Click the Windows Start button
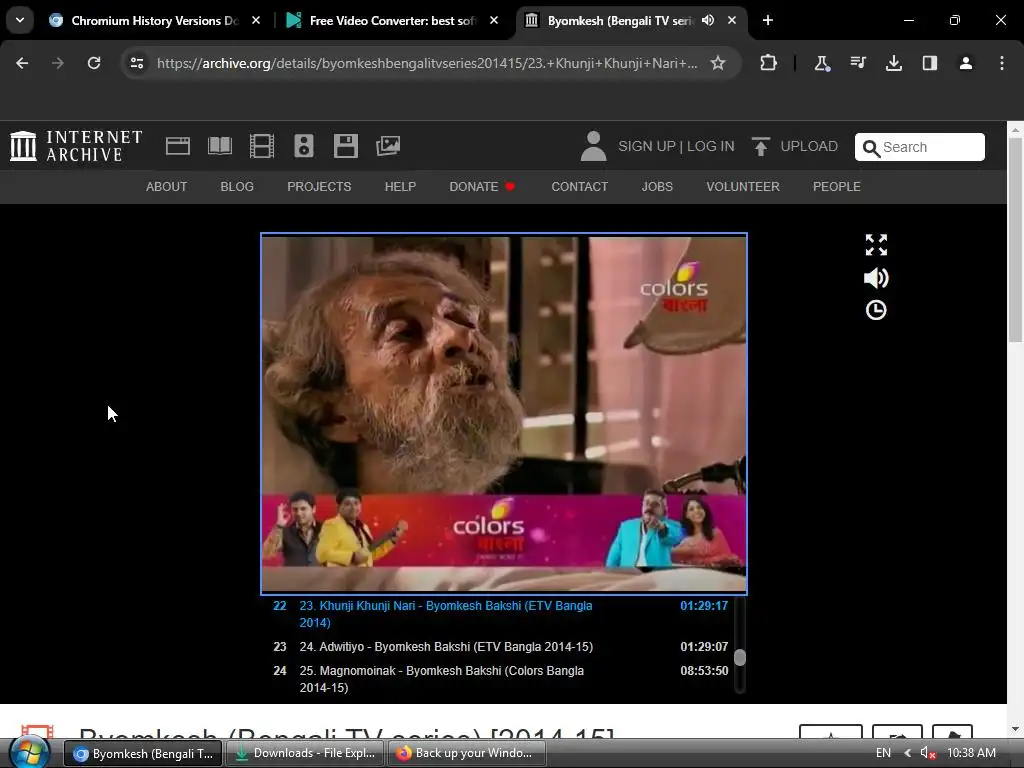The width and height of the screenshot is (1024, 768). (x=28, y=753)
